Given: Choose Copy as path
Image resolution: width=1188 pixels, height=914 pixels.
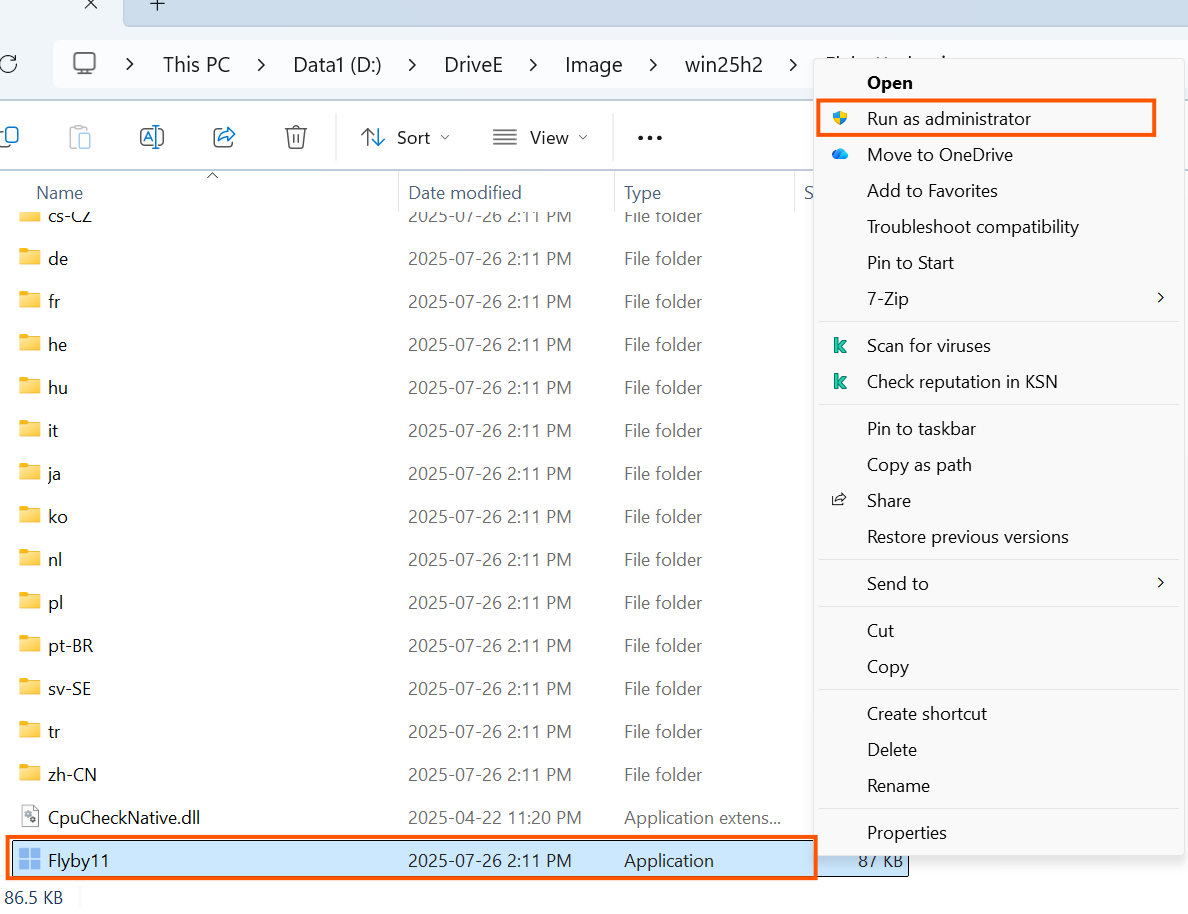Looking at the screenshot, I should click(x=919, y=464).
